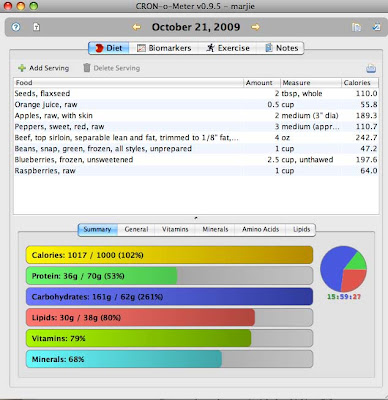Viewport: 388px width, 400px height.
Task: Select the General nutrient tab
Action: (x=136, y=229)
